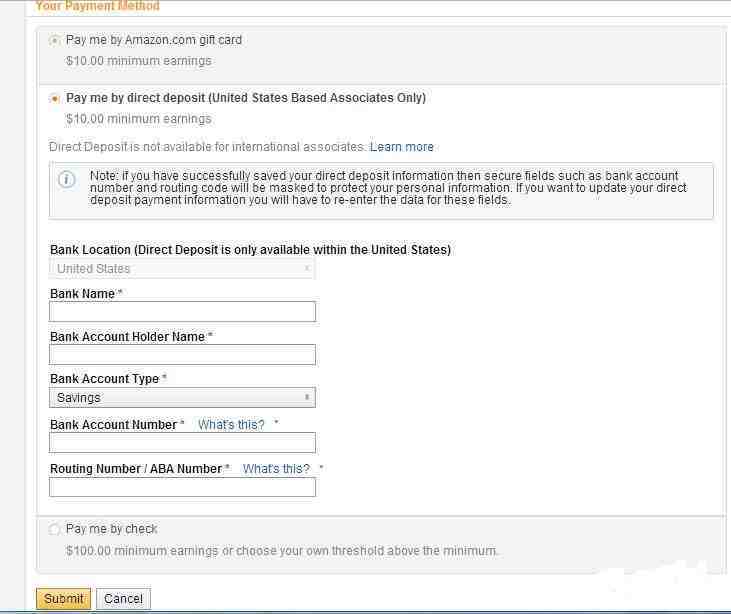This screenshot has width=731, height=614.
Task: Click the Bank Account Holder Name input
Action: pyautogui.click(x=182, y=355)
